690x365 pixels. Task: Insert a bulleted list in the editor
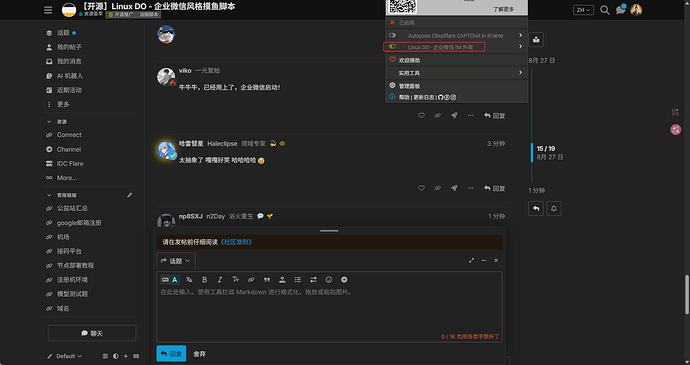(297, 280)
